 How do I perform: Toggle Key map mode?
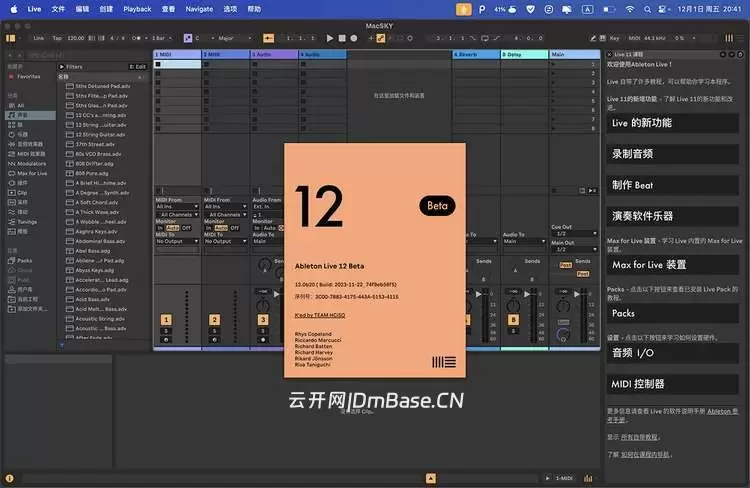tap(615, 38)
